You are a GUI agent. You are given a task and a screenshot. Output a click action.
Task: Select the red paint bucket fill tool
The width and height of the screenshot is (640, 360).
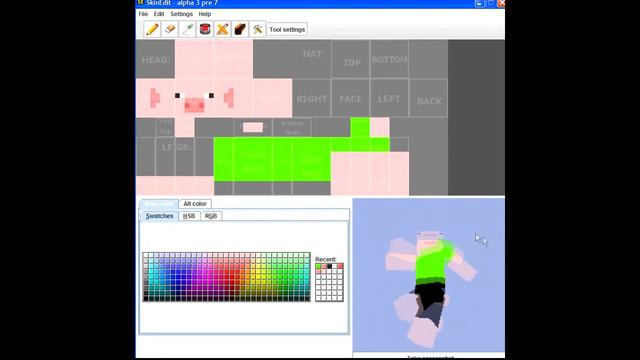coord(205,29)
